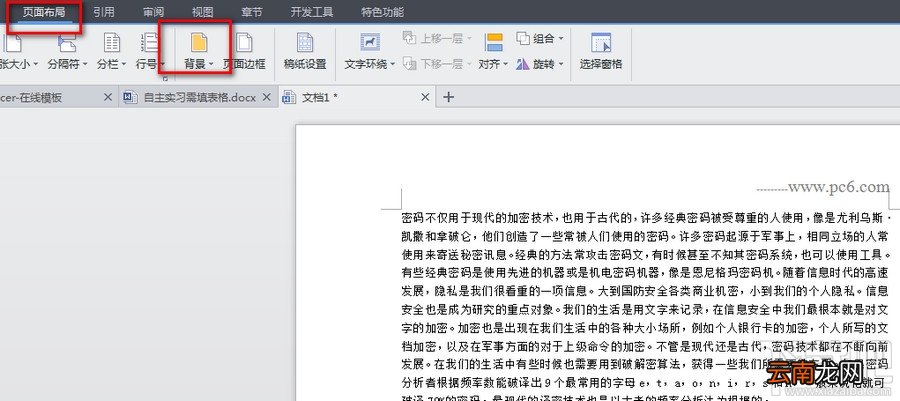Viewport: 900px width, 401px height.
Task: Click the line starting 使用来寄送秘密讯息
Action: point(646,254)
